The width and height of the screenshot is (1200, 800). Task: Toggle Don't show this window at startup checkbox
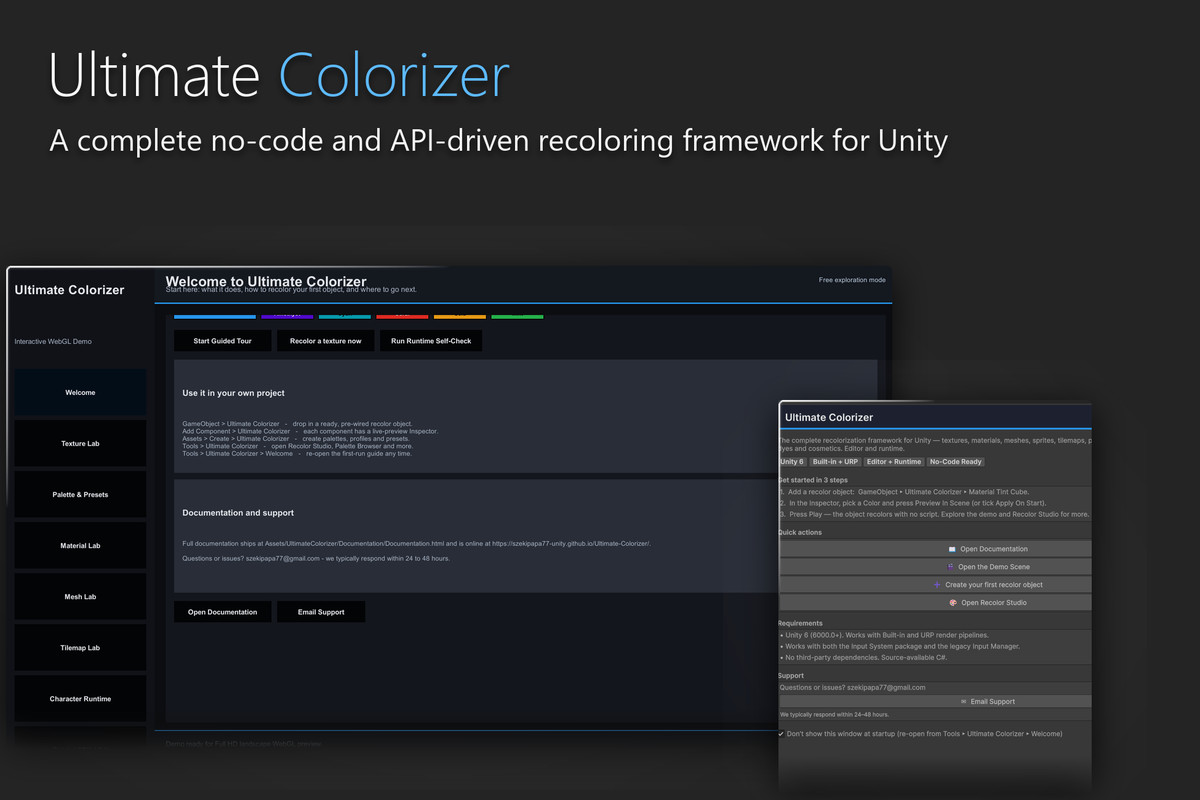[x=781, y=734]
